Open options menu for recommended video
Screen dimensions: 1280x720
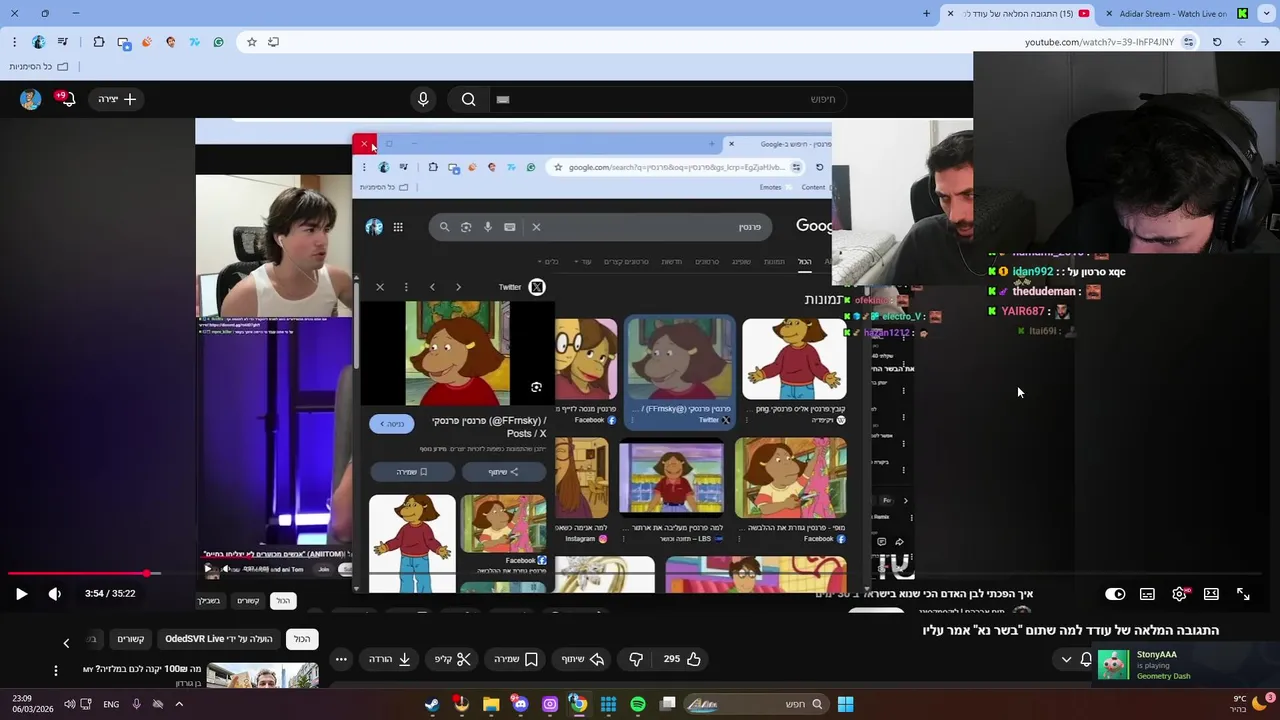pos(56,670)
